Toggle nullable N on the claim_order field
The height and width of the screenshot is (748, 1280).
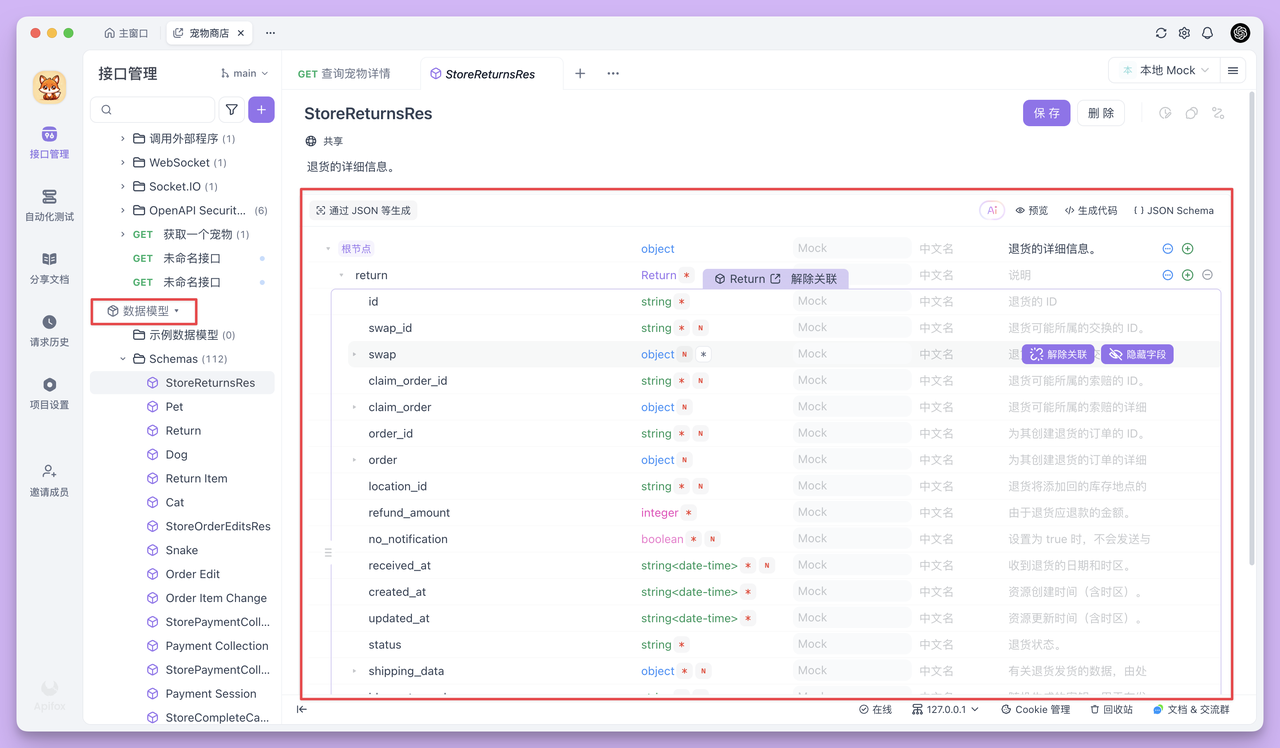pyautogui.click(x=685, y=407)
